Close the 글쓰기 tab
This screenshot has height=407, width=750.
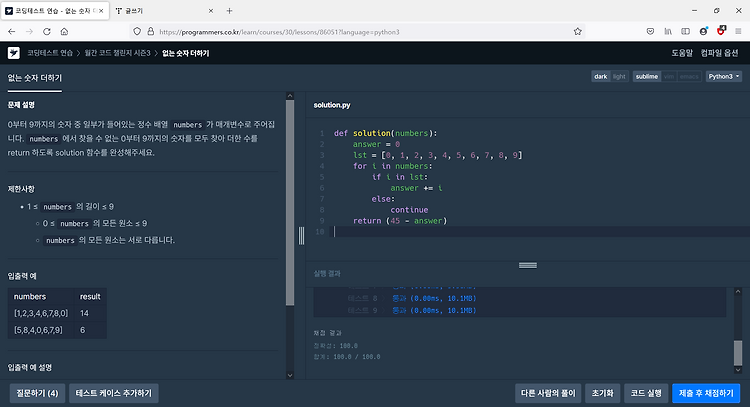click(x=211, y=11)
